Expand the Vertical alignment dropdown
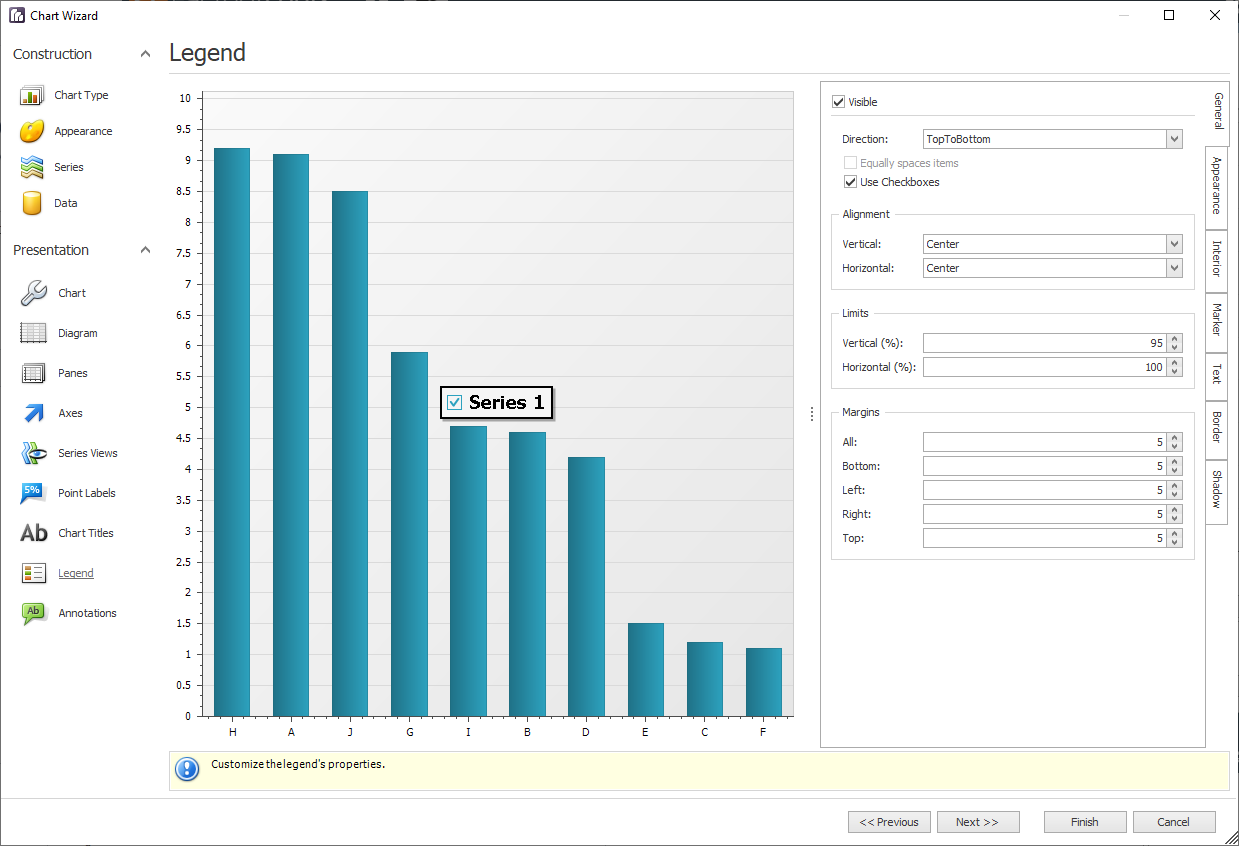Image resolution: width=1239 pixels, height=846 pixels. [x=1174, y=244]
